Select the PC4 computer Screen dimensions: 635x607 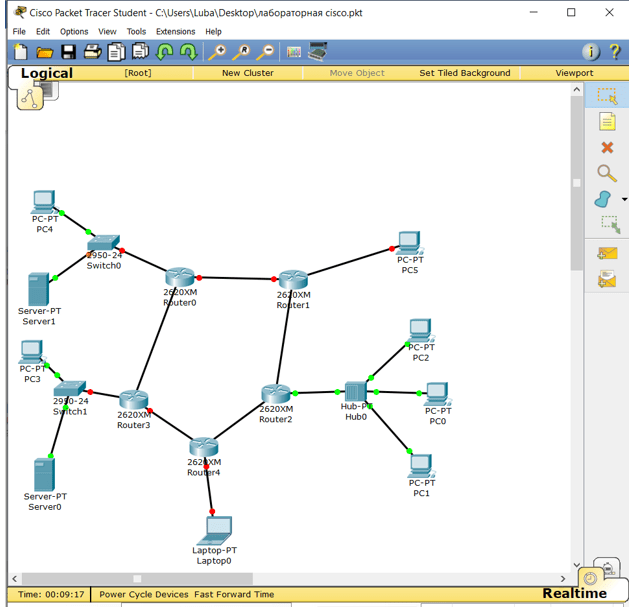pyautogui.click(x=43, y=202)
